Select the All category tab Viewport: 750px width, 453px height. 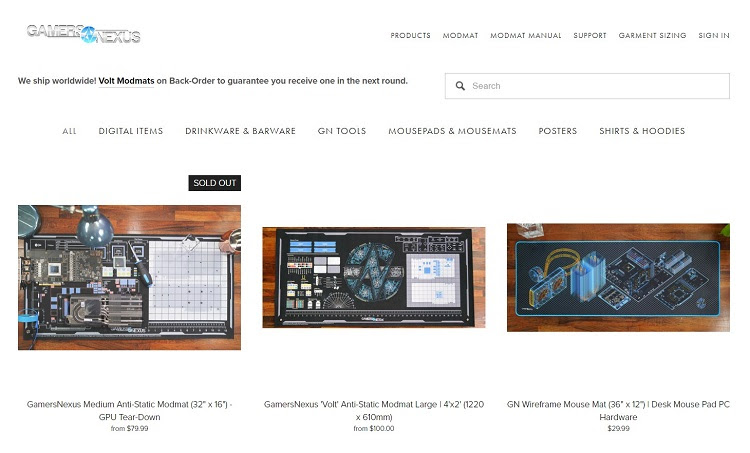point(69,131)
